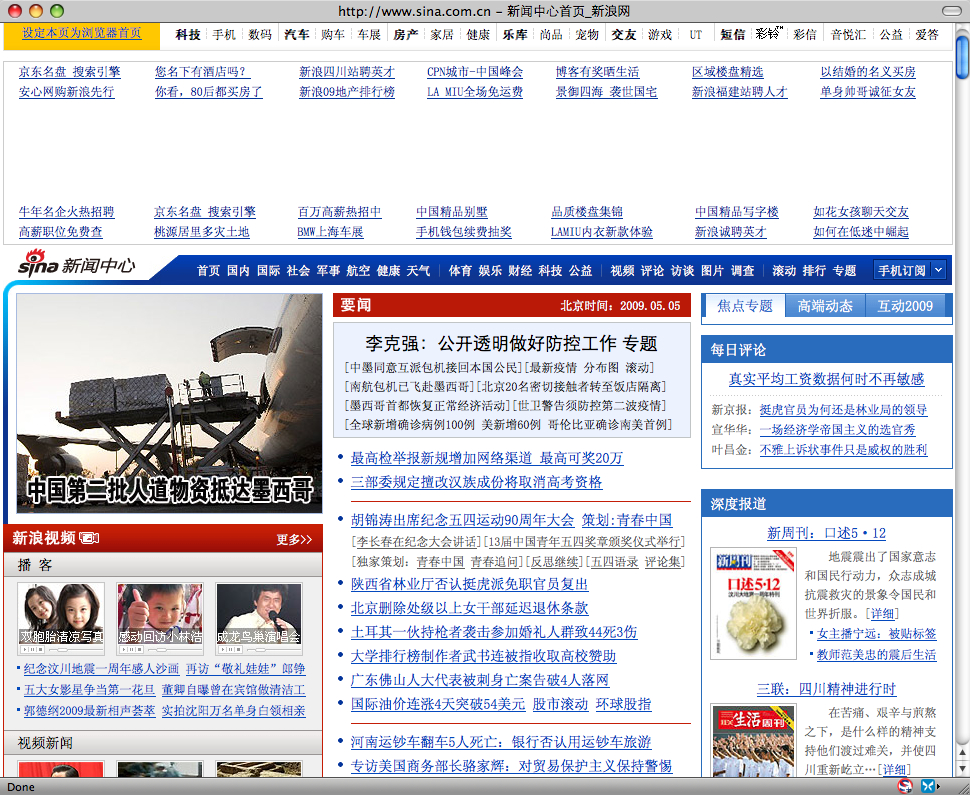Click the progress slider under 双胞胎清凉写真

[x=75, y=650]
